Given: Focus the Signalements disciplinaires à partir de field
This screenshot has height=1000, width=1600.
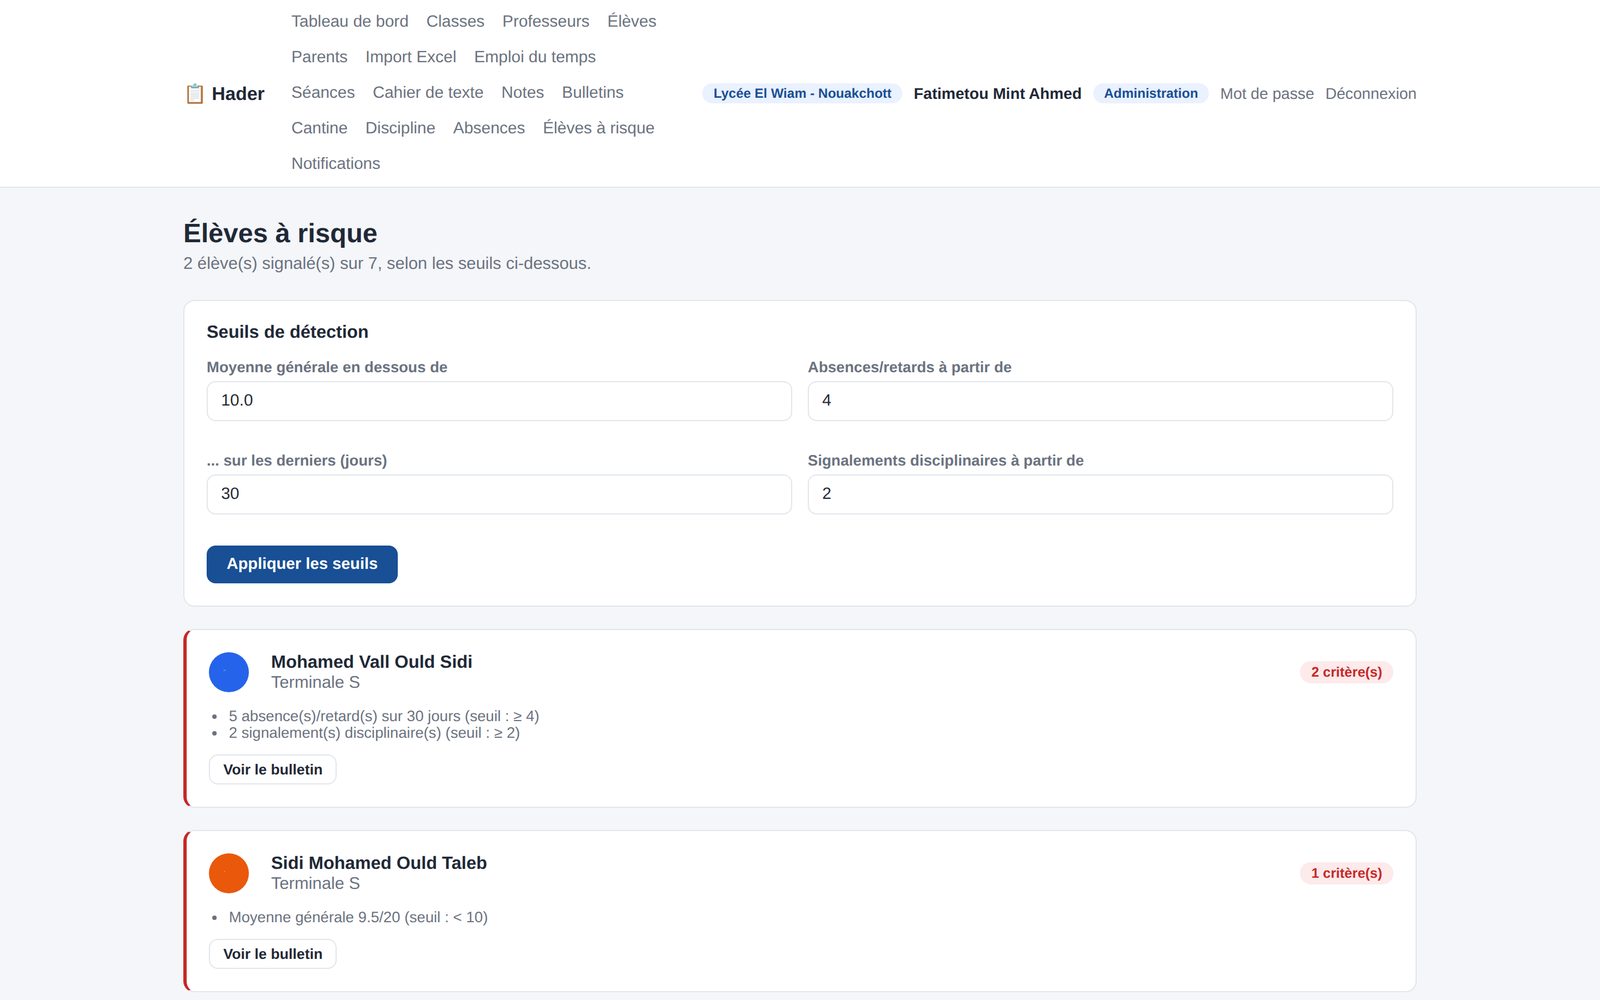Looking at the screenshot, I should (x=1100, y=494).
